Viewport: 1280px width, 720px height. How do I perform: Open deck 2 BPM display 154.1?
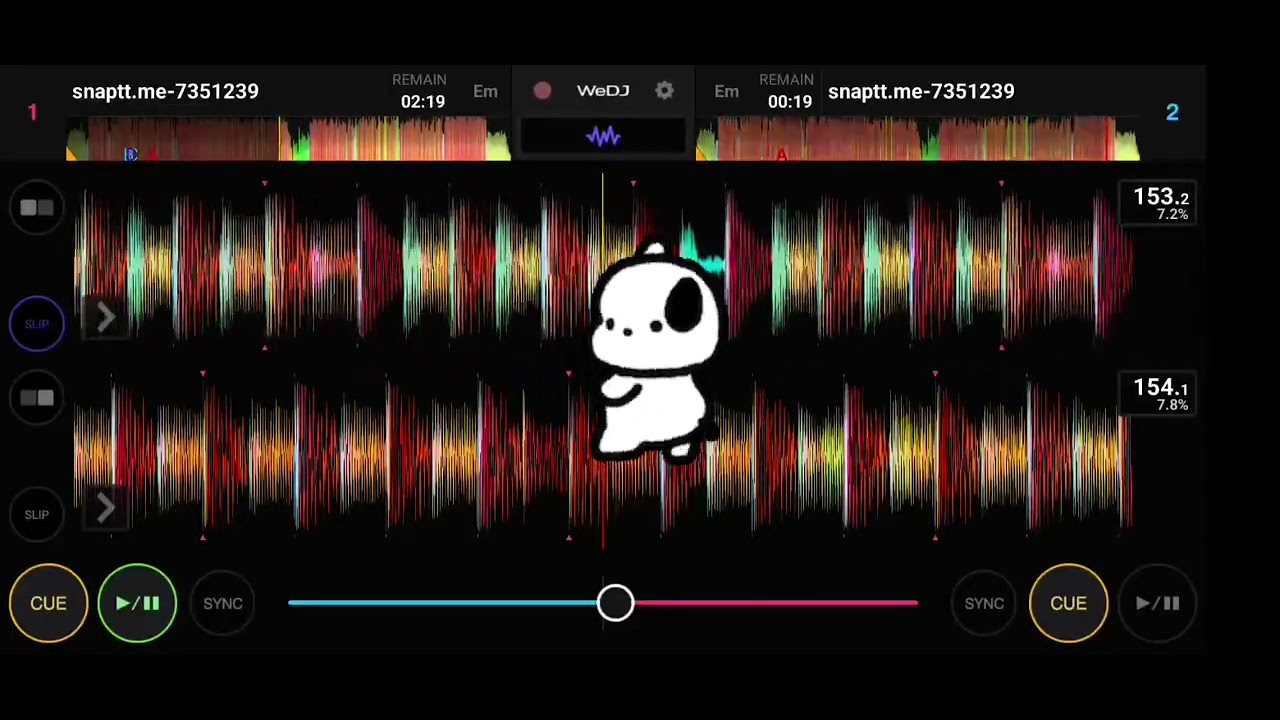pyautogui.click(x=1159, y=393)
